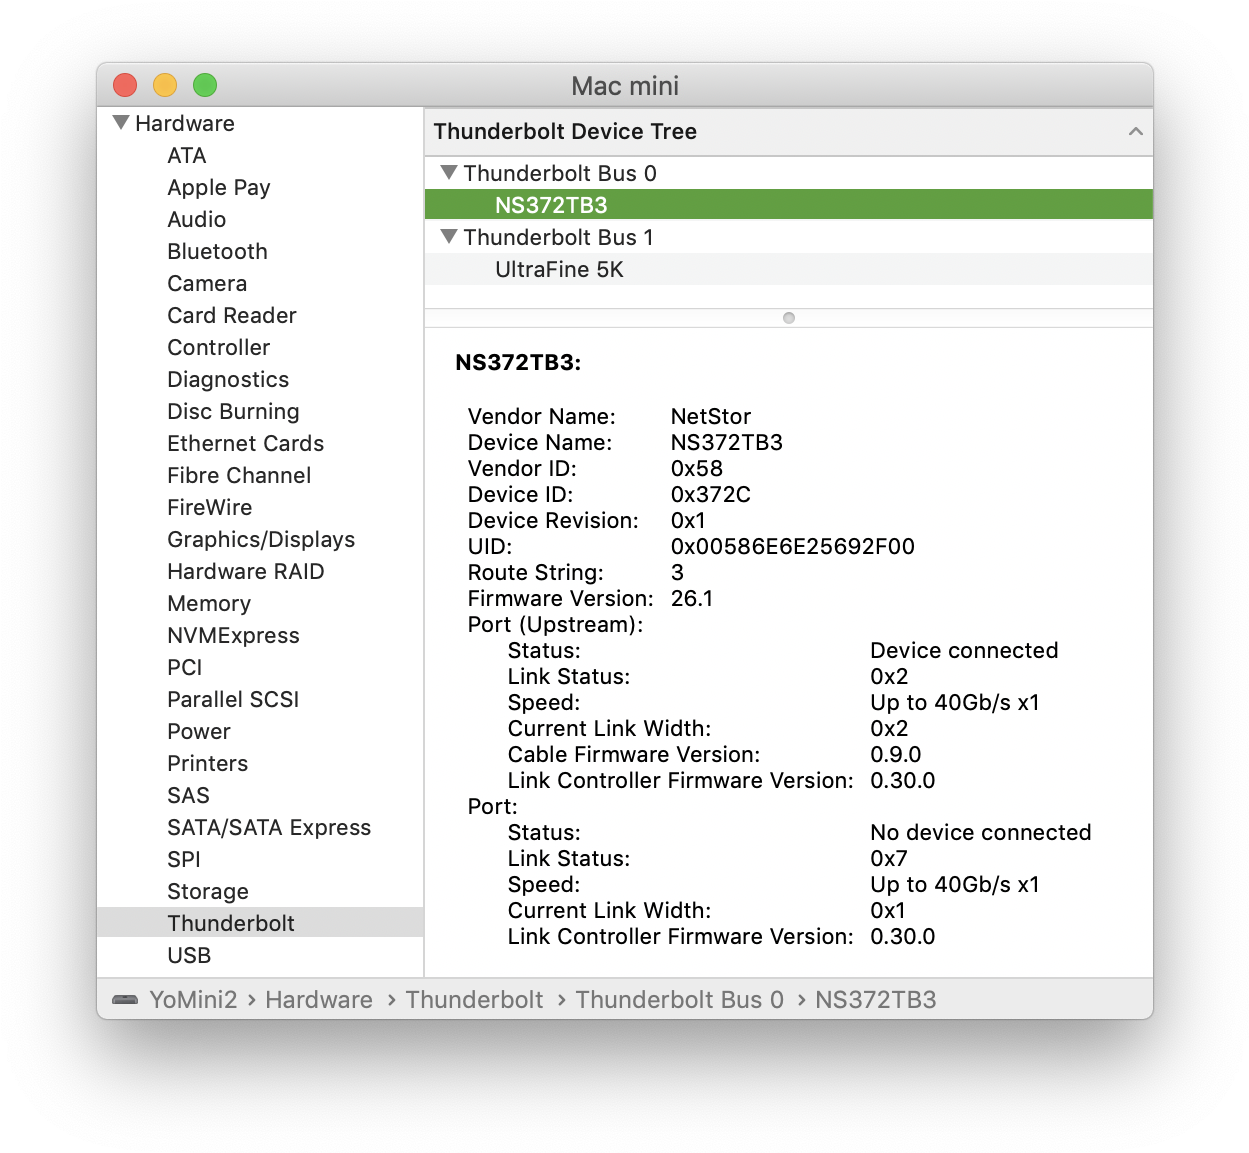Open the PCI category
This screenshot has height=1153, width=1249.
coord(185,667)
